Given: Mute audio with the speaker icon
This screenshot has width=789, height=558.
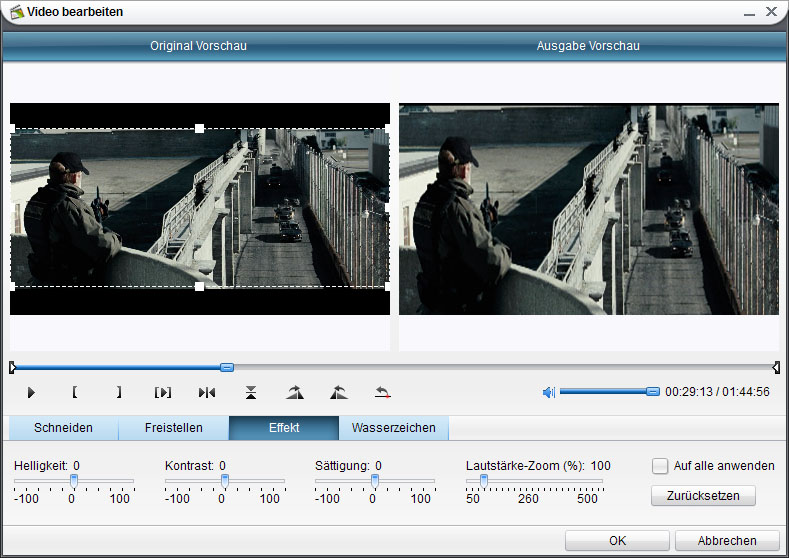Looking at the screenshot, I should point(548,392).
